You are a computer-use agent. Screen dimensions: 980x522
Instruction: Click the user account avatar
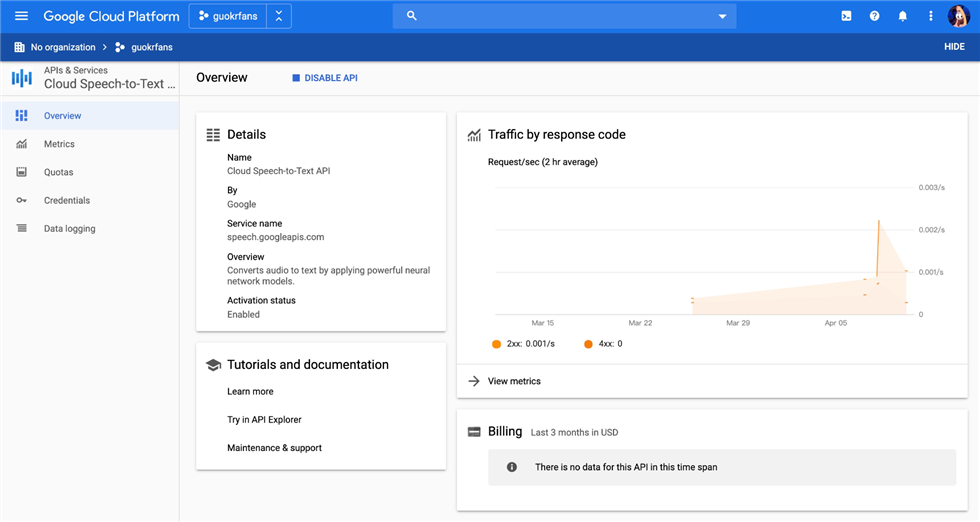point(958,16)
